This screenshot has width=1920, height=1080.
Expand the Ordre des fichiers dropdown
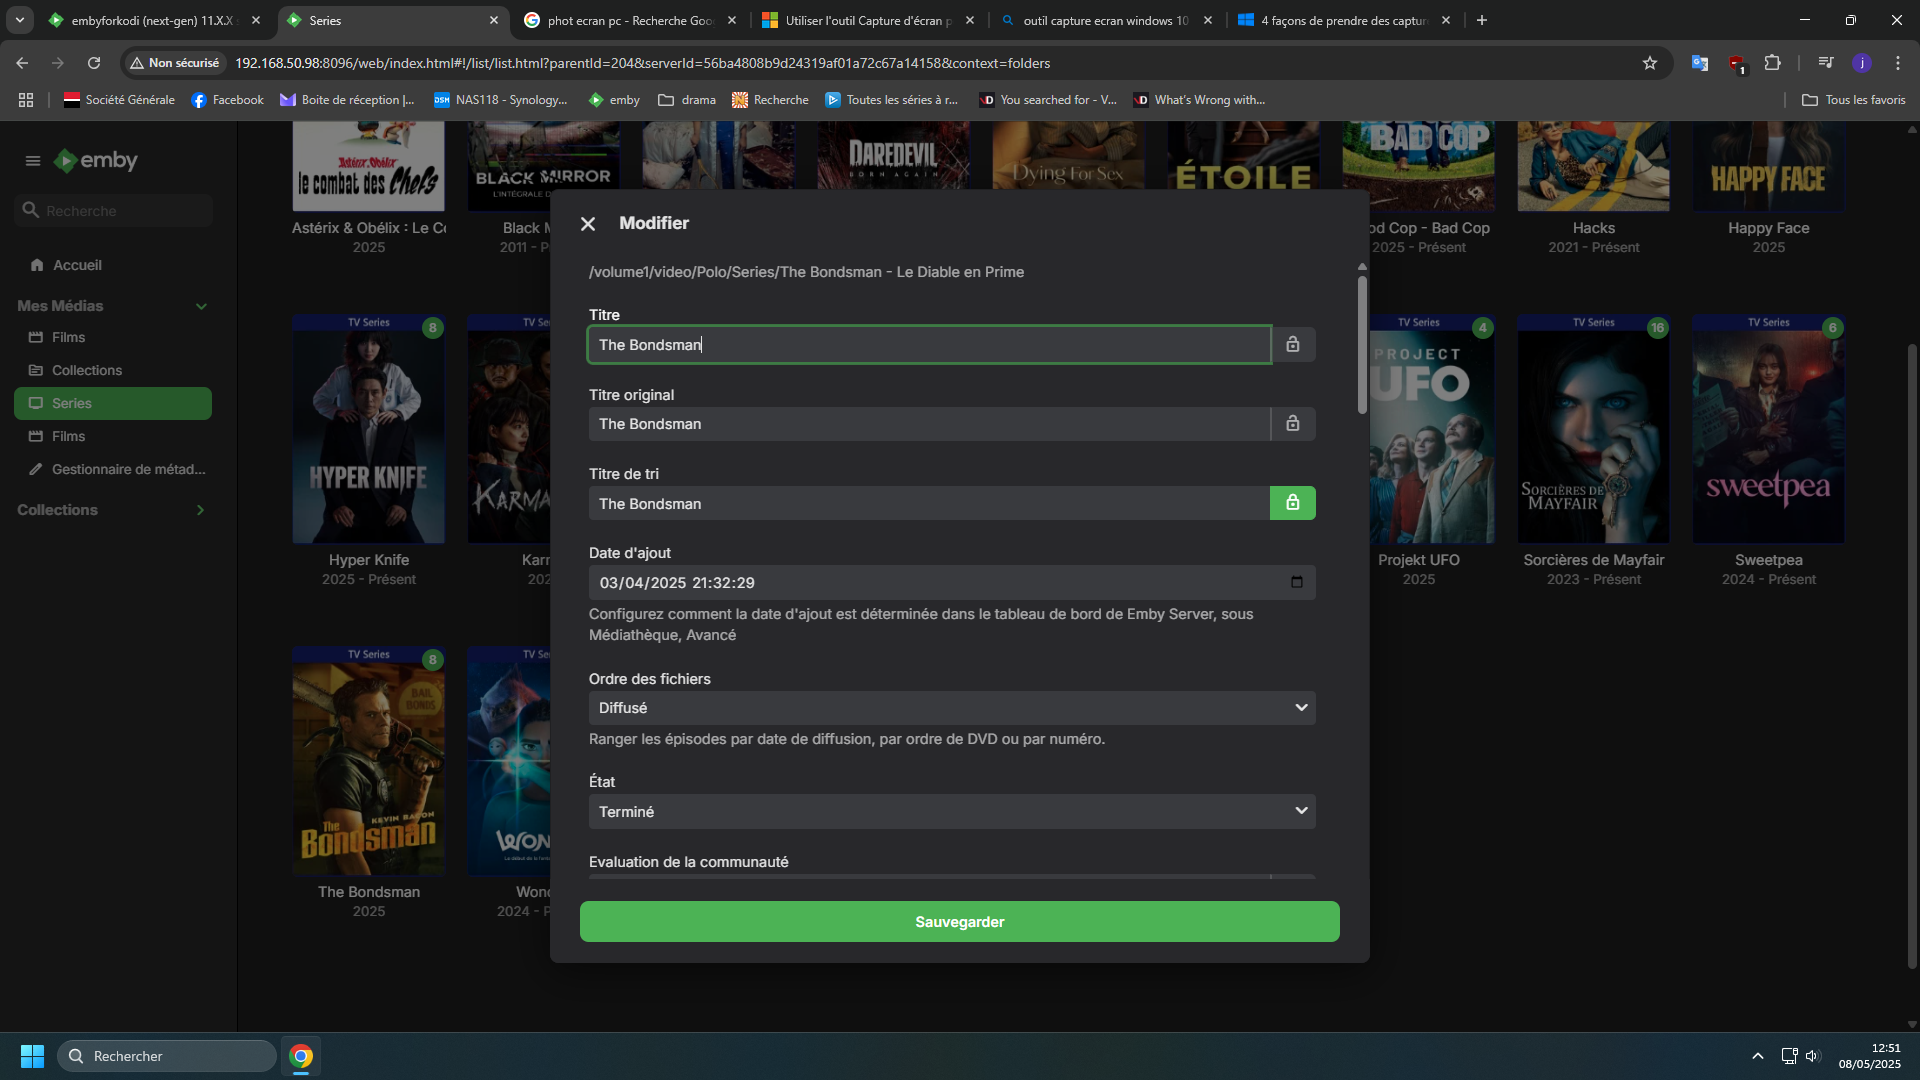(1301, 708)
